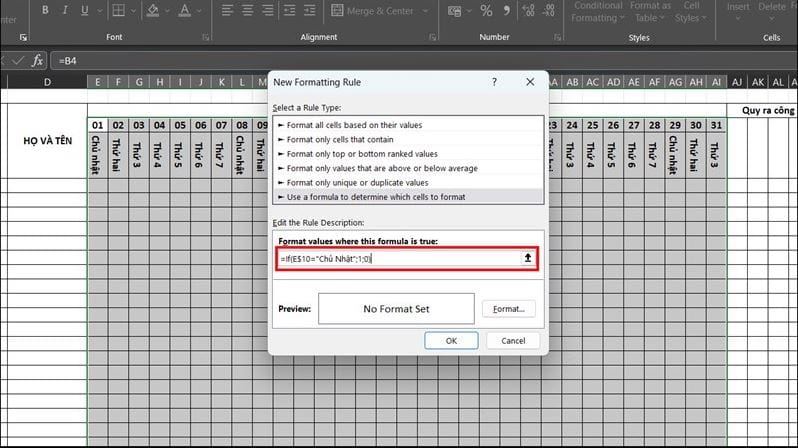Click the Format... button

click(508, 309)
